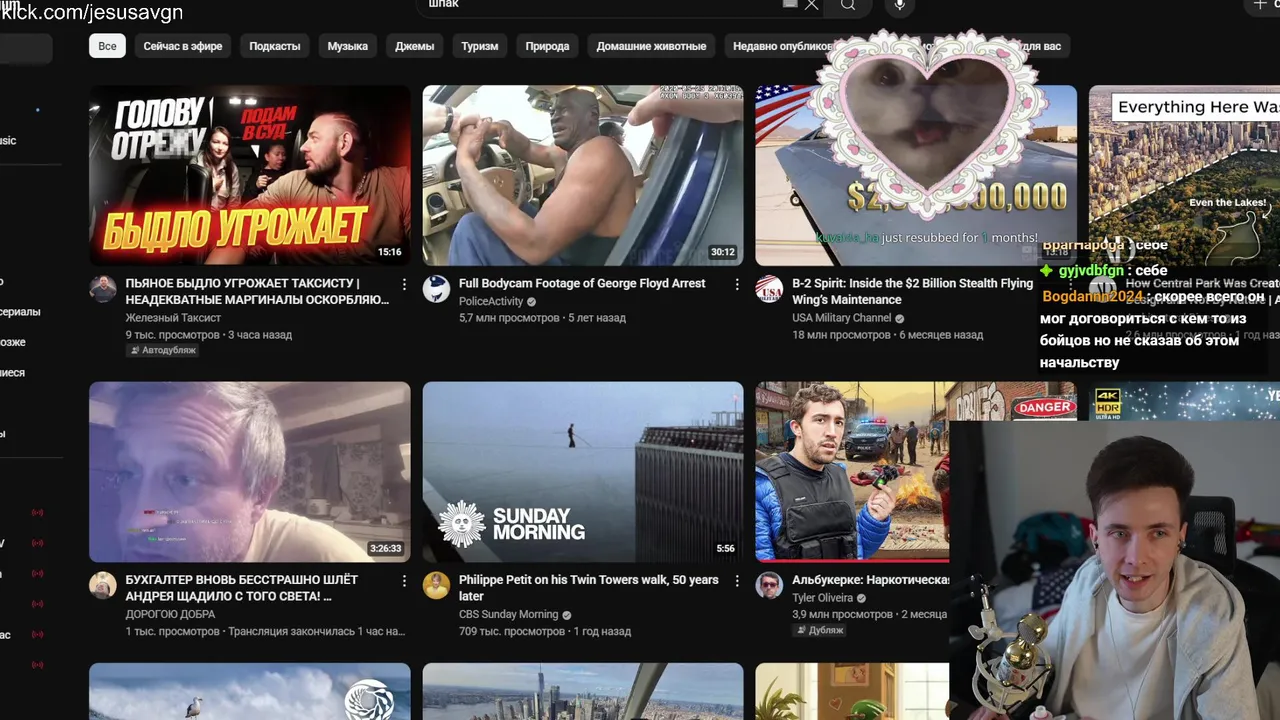Play the George Floyd bodycam thumbnail

(x=583, y=175)
